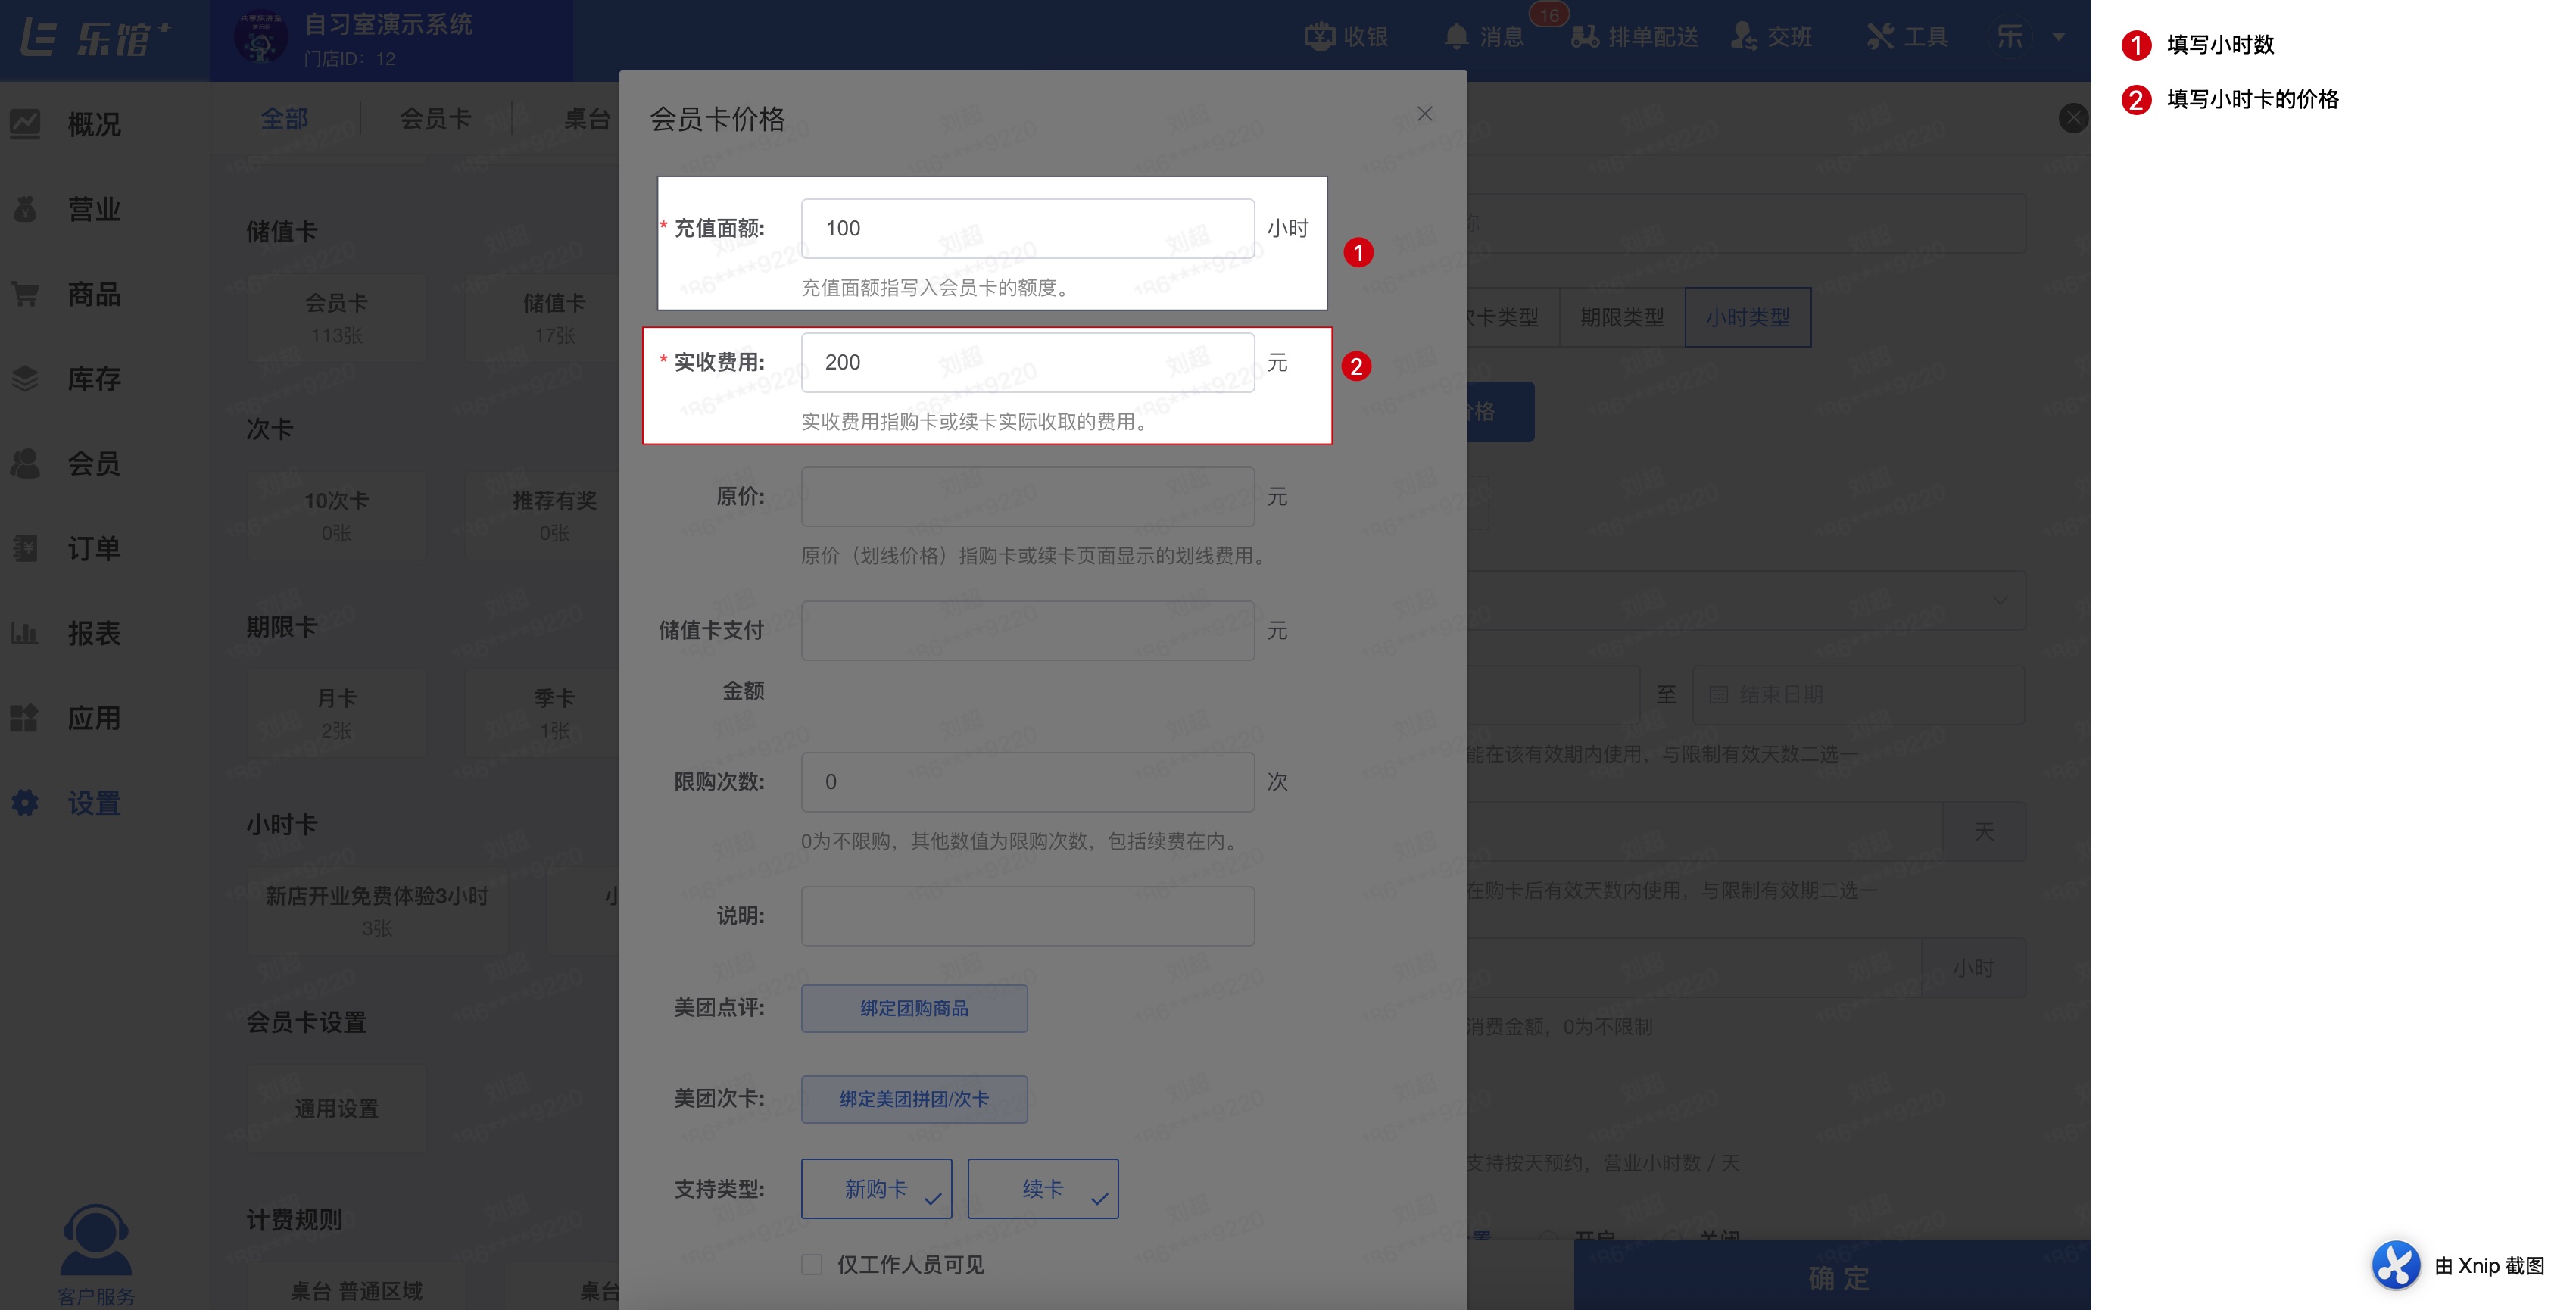Viewport: 2576px width, 1310px height.
Task: Open 通用设置 tile
Action: pyautogui.click(x=336, y=1108)
